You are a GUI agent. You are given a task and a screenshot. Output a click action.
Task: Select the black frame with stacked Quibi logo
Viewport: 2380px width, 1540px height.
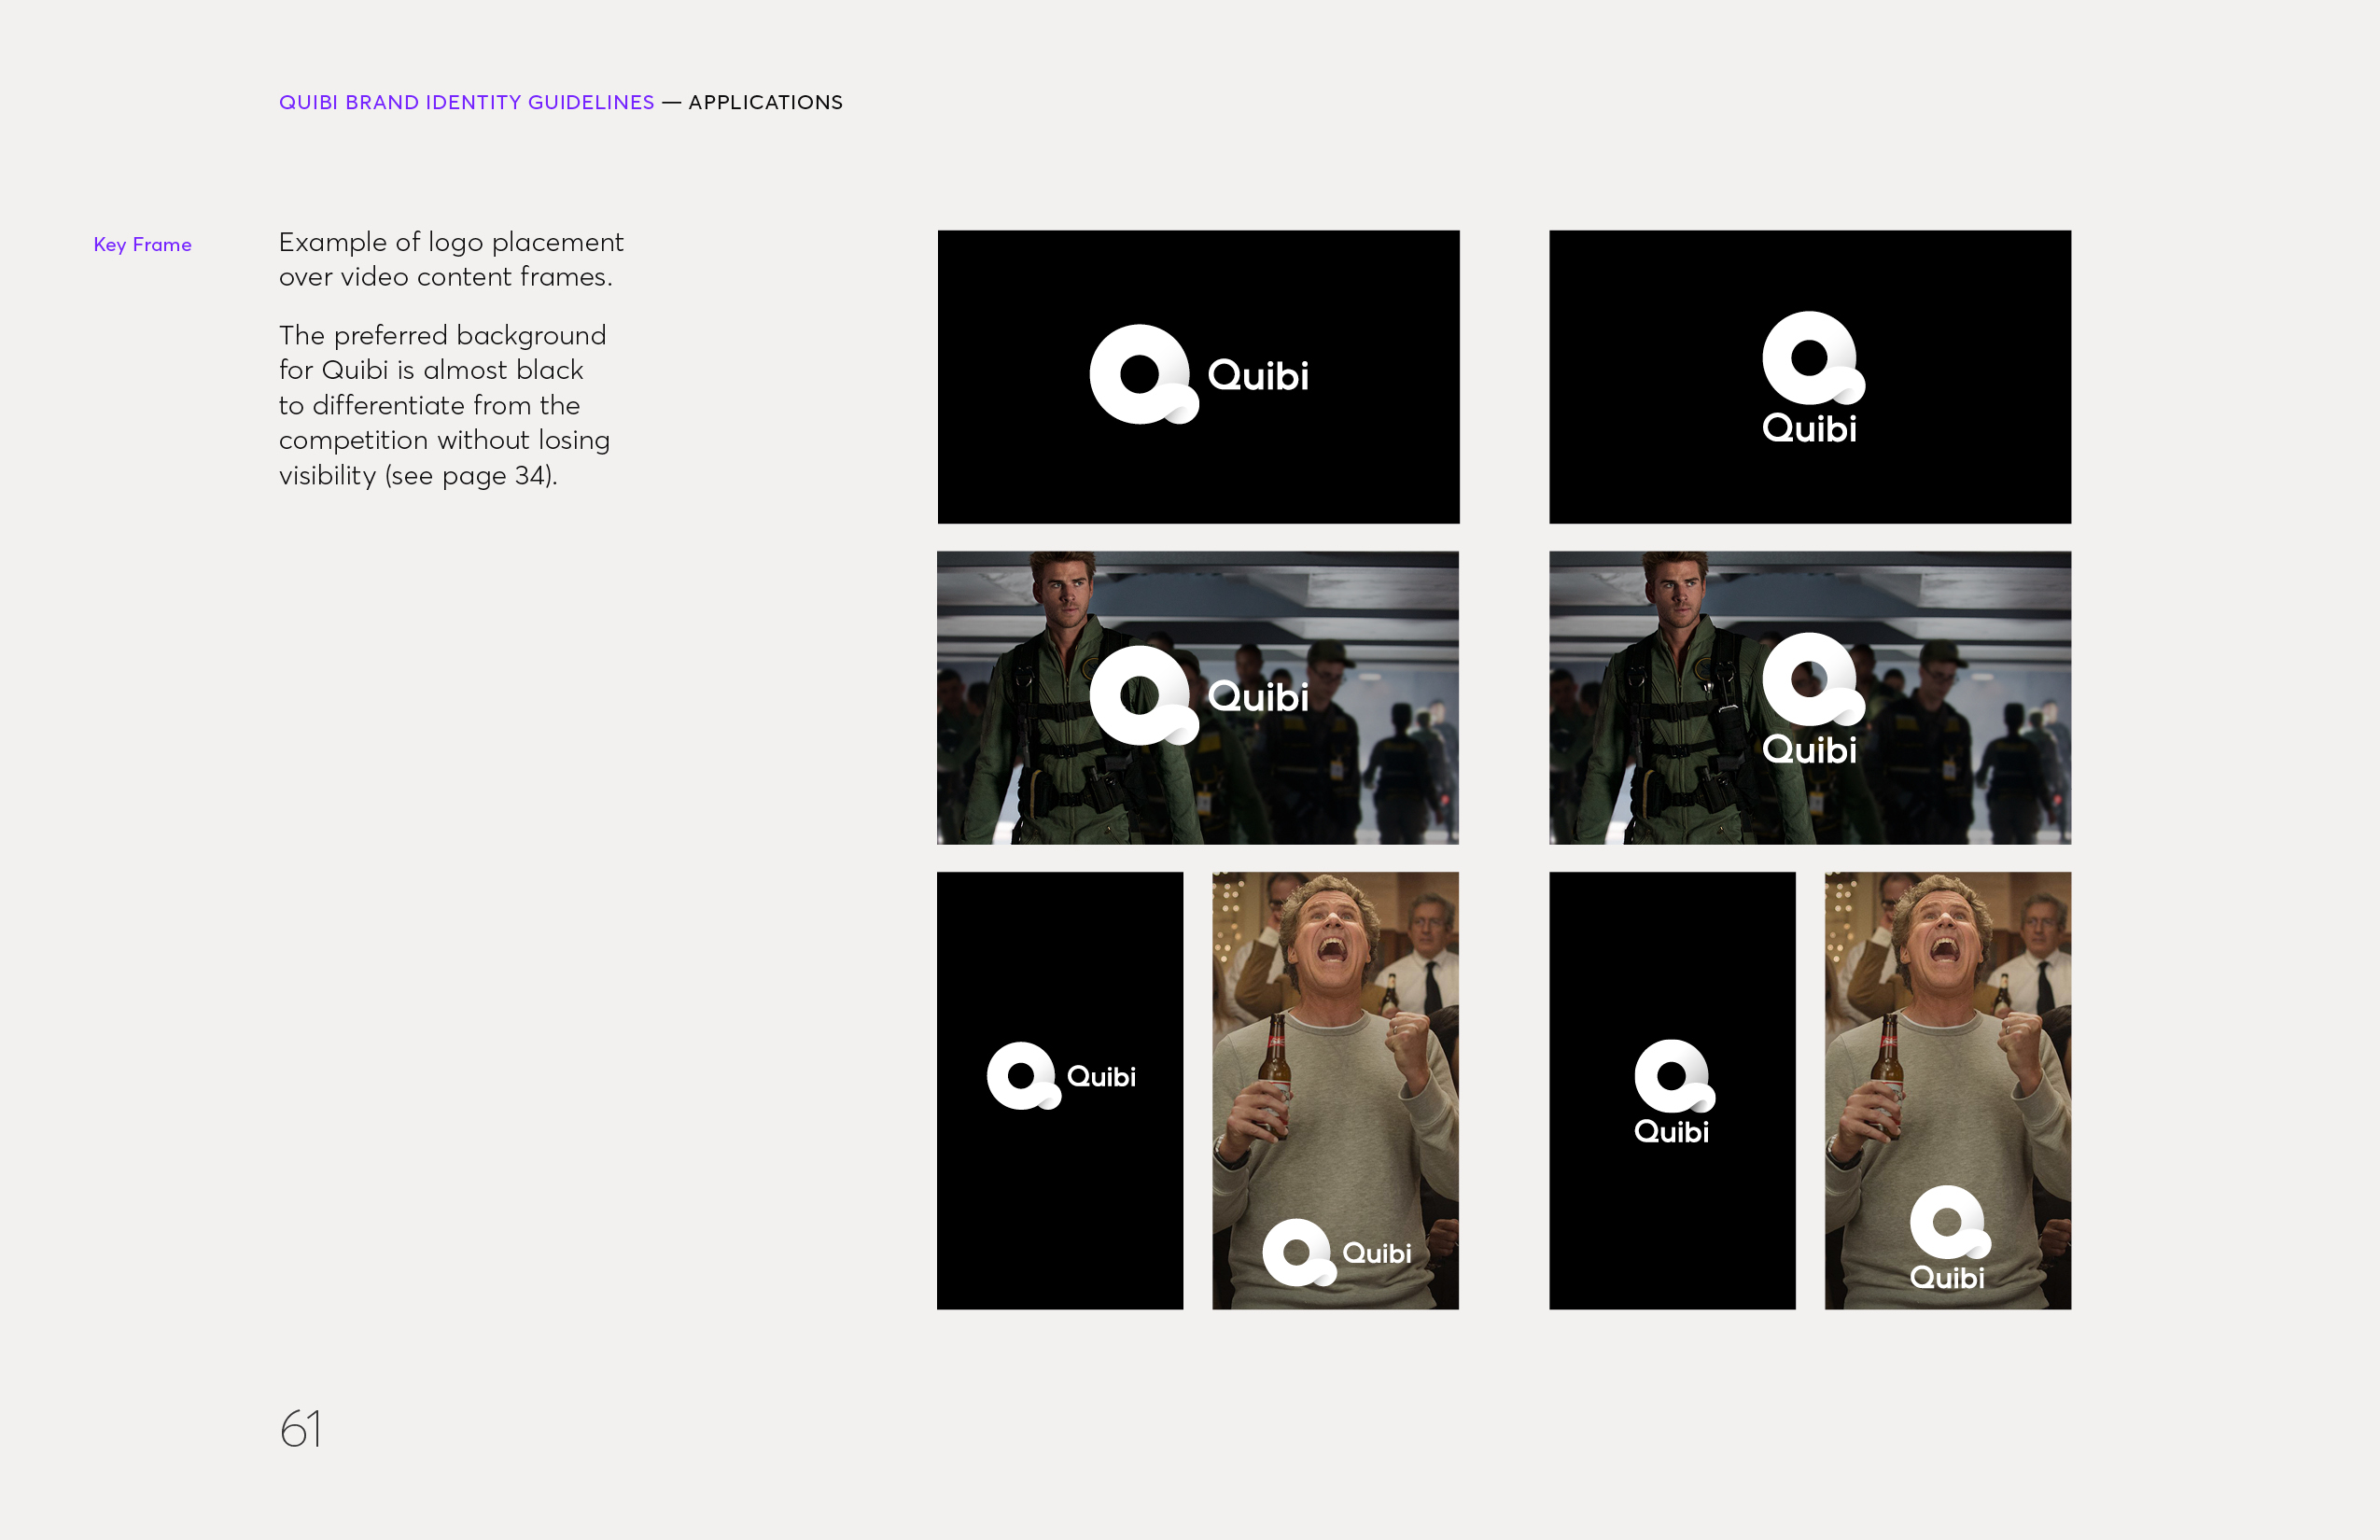pos(1810,377)
